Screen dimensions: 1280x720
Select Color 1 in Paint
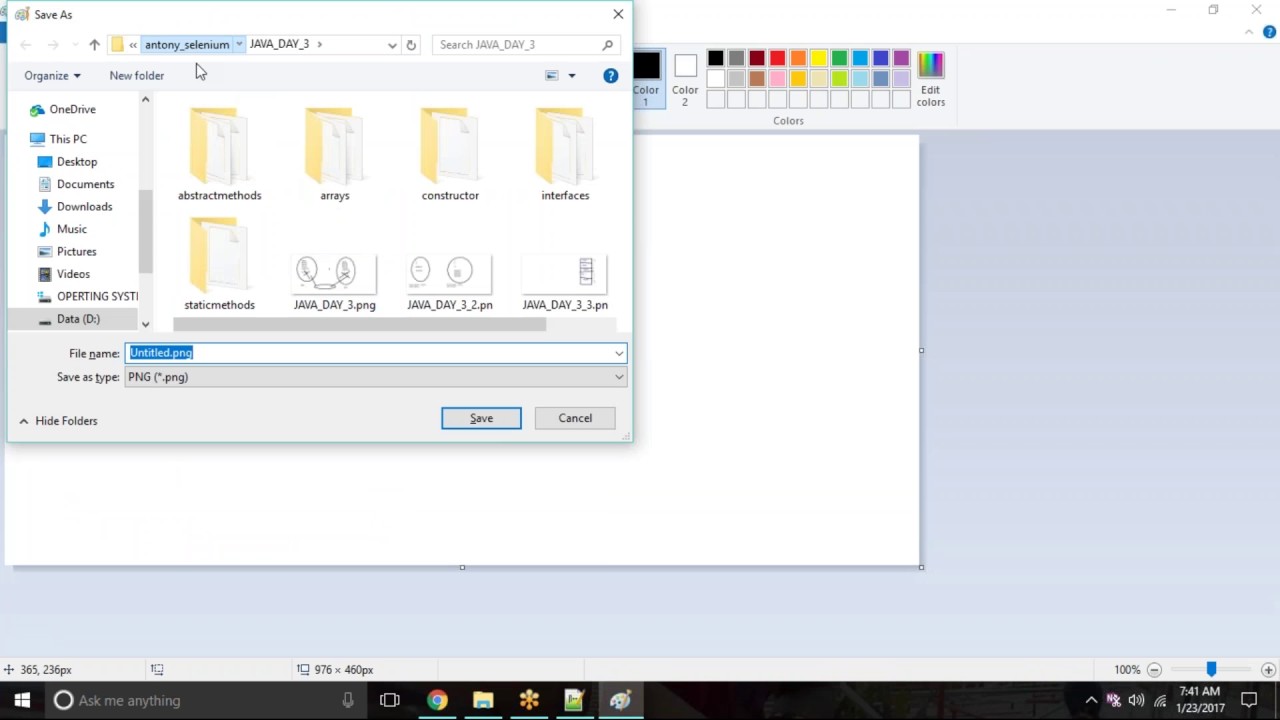tap(646, 79)
